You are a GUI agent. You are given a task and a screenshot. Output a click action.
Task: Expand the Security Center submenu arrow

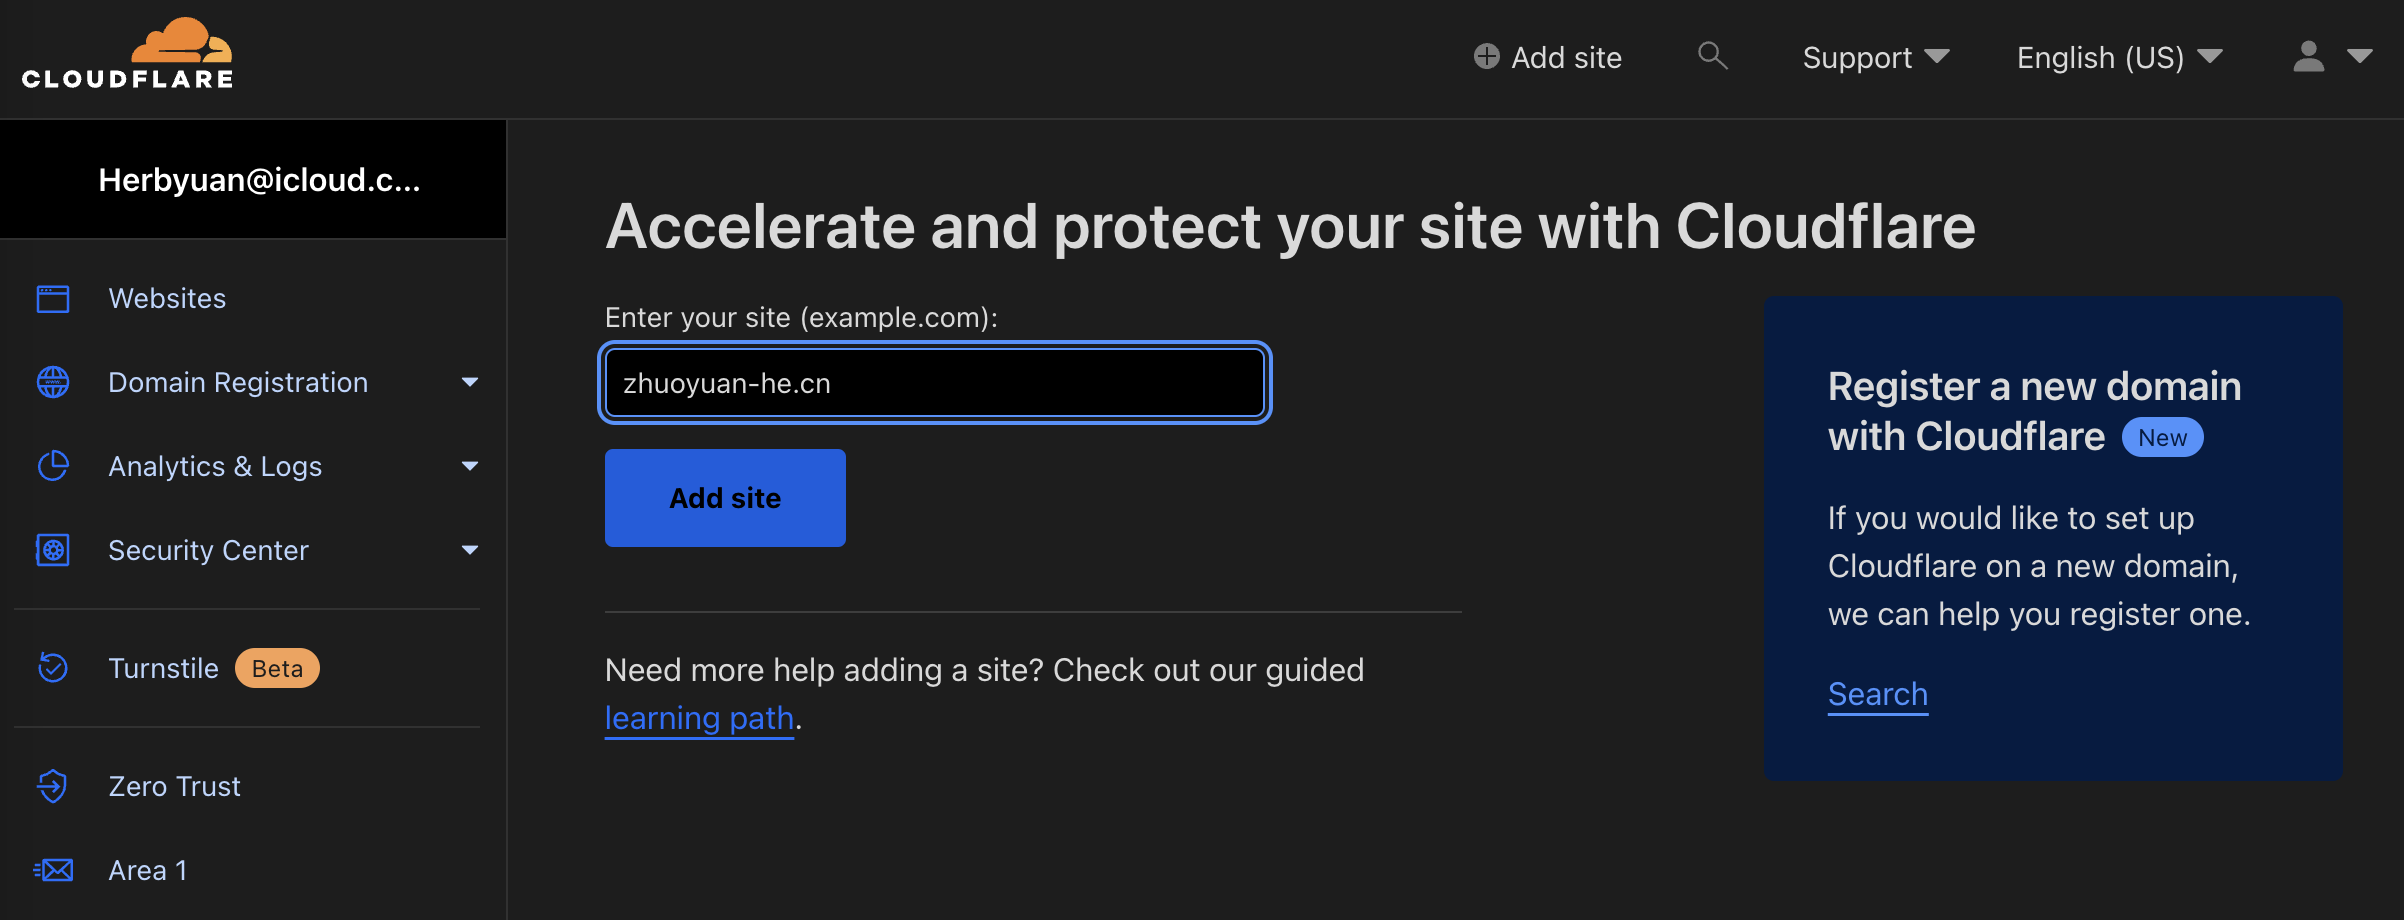470,550
